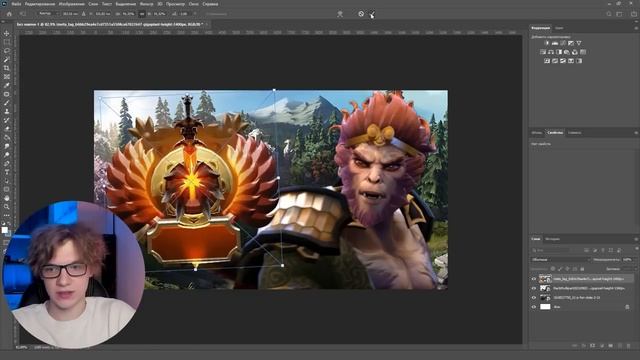
Task: Toggle lock image pixels brush icon
Action: [560, 269]
